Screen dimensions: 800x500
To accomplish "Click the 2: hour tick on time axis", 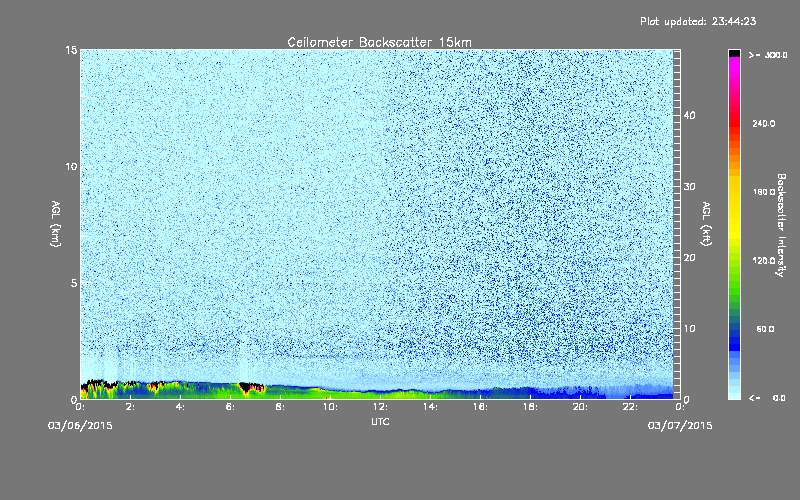I will click(131, 407).
